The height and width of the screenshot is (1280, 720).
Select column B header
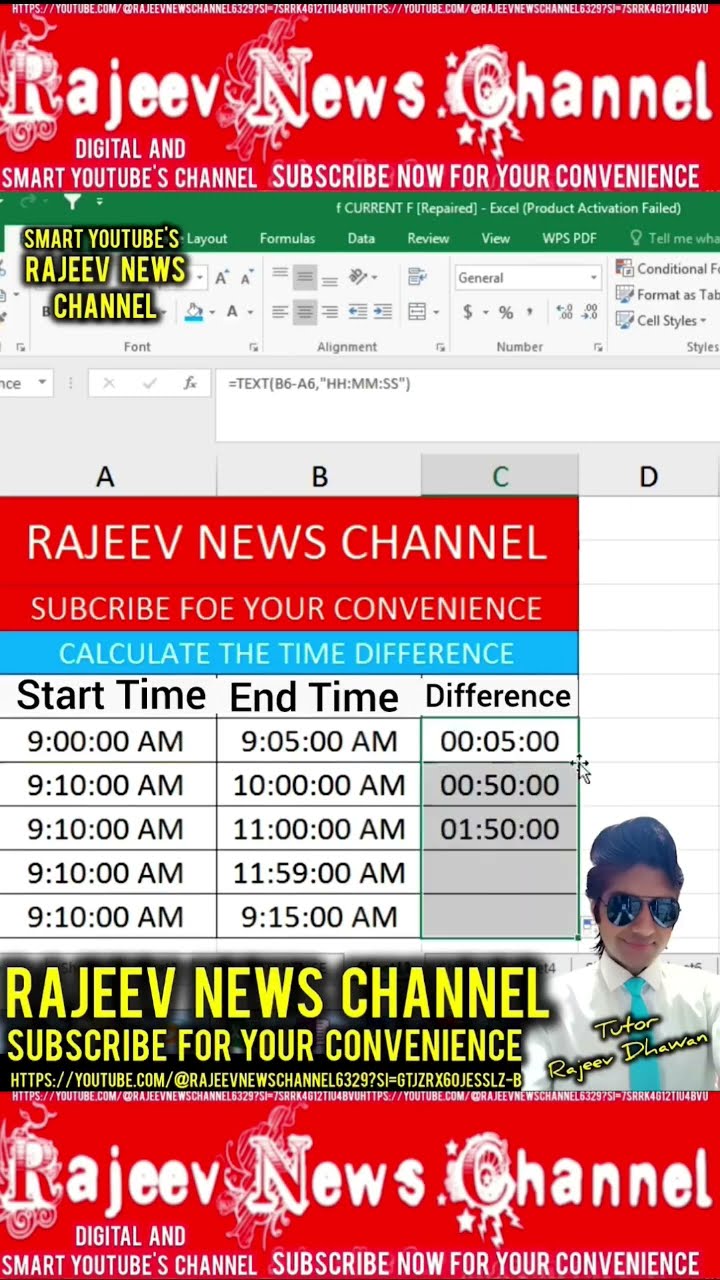tap(319, 477)
